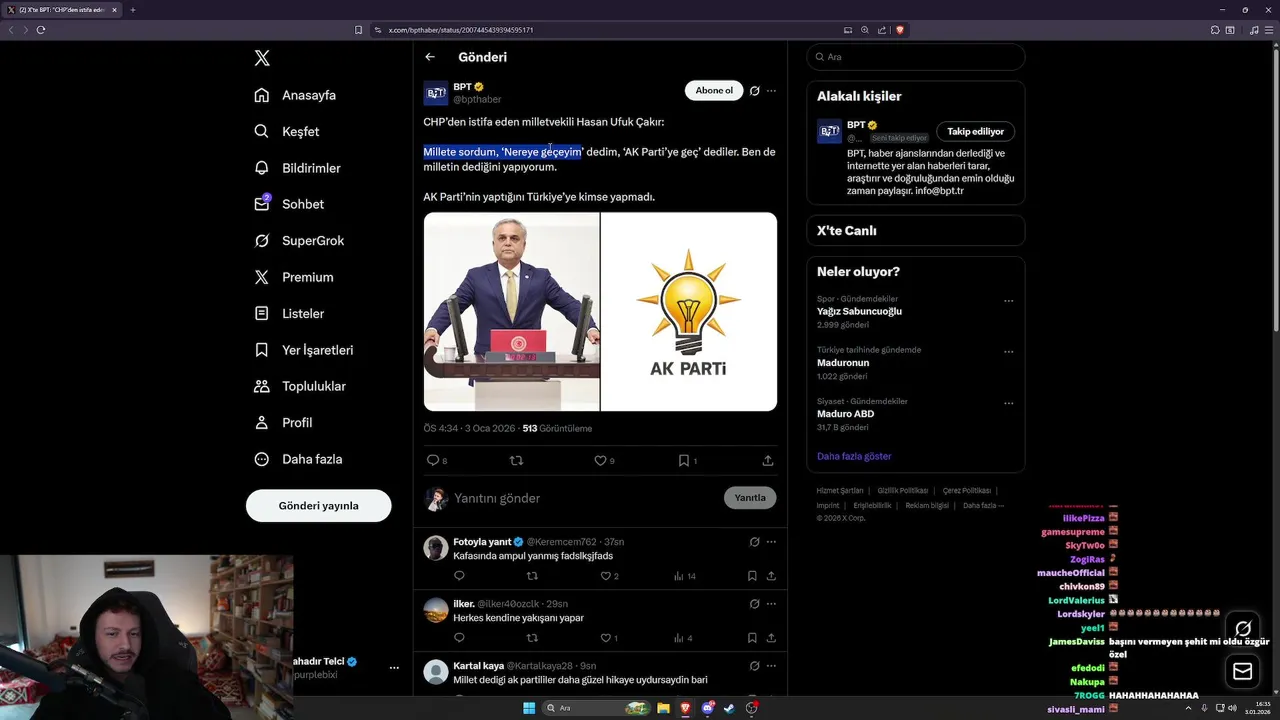Open options menu on Fotoyla yanıt reply
This screenshot has width=1280, height=720.
[771, 542]
